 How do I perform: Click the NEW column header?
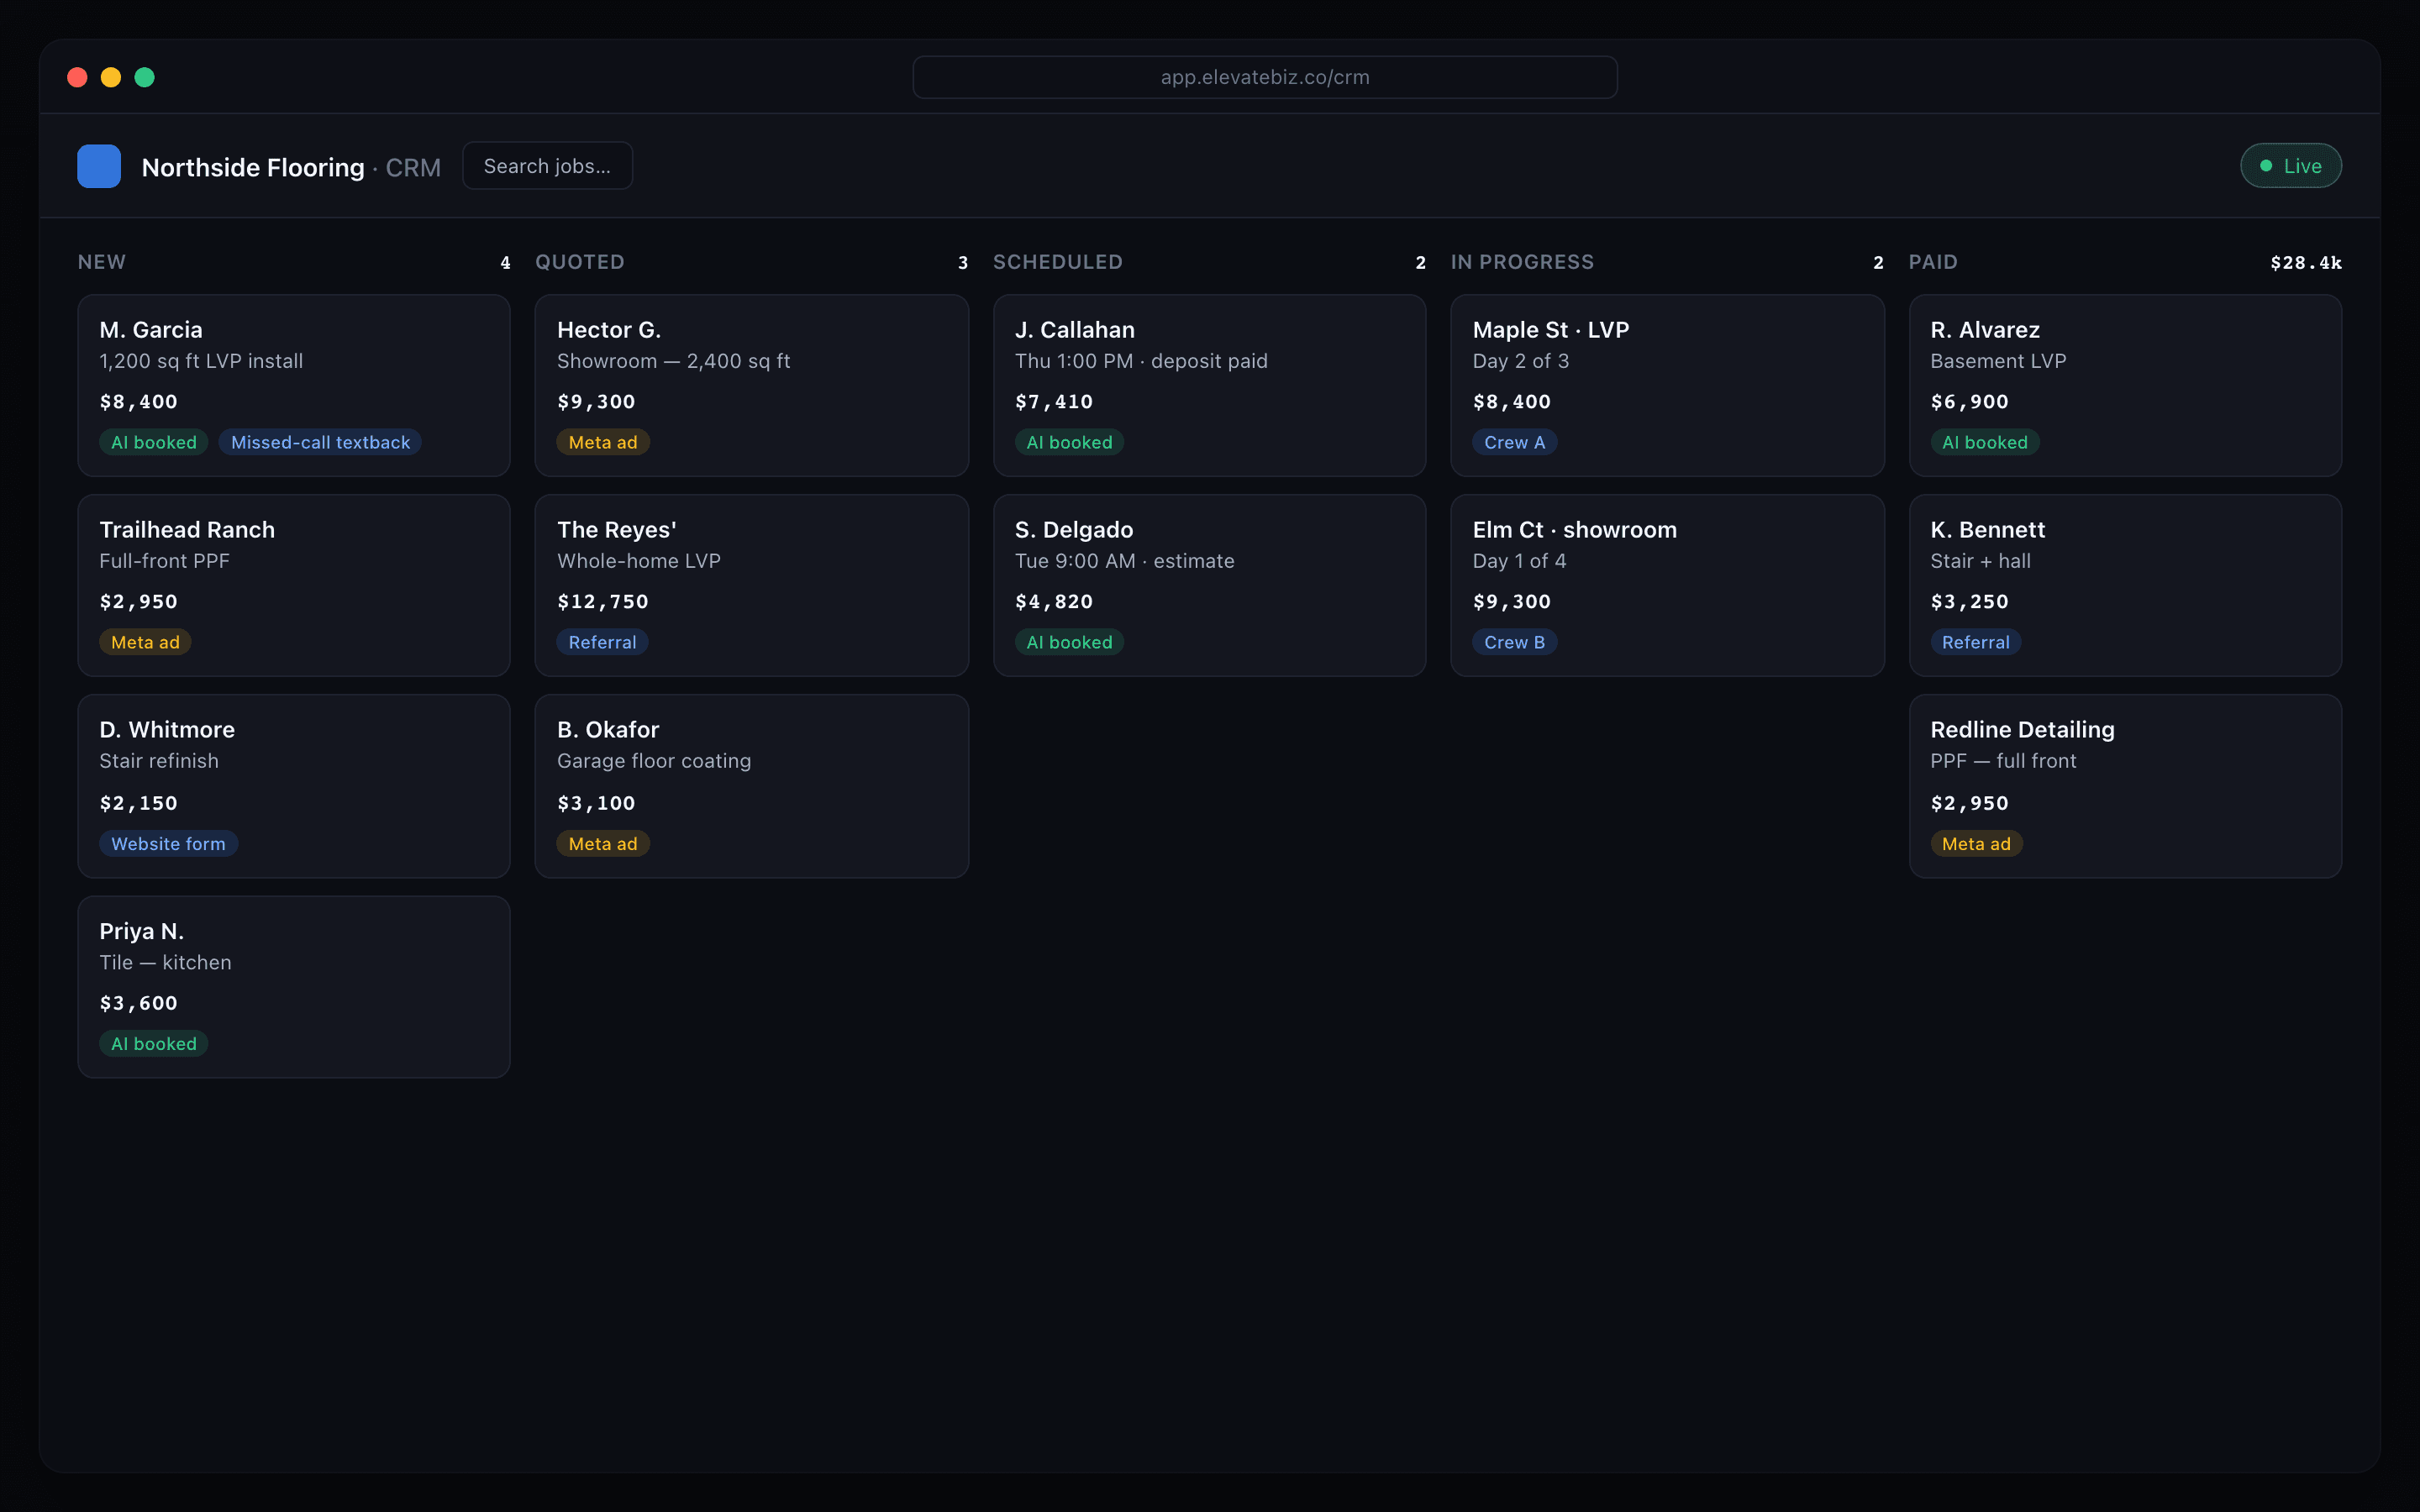coord(102,262)
